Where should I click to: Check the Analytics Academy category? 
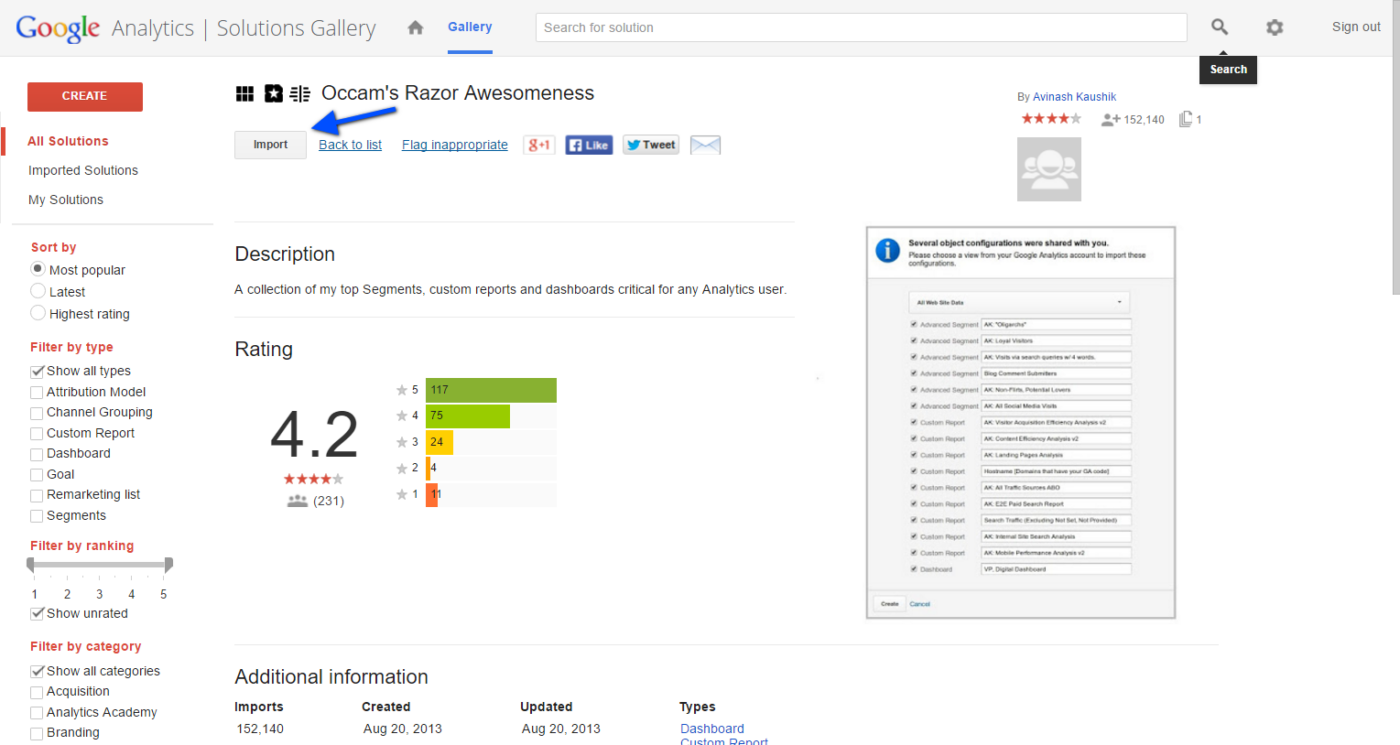coord(37,713)
